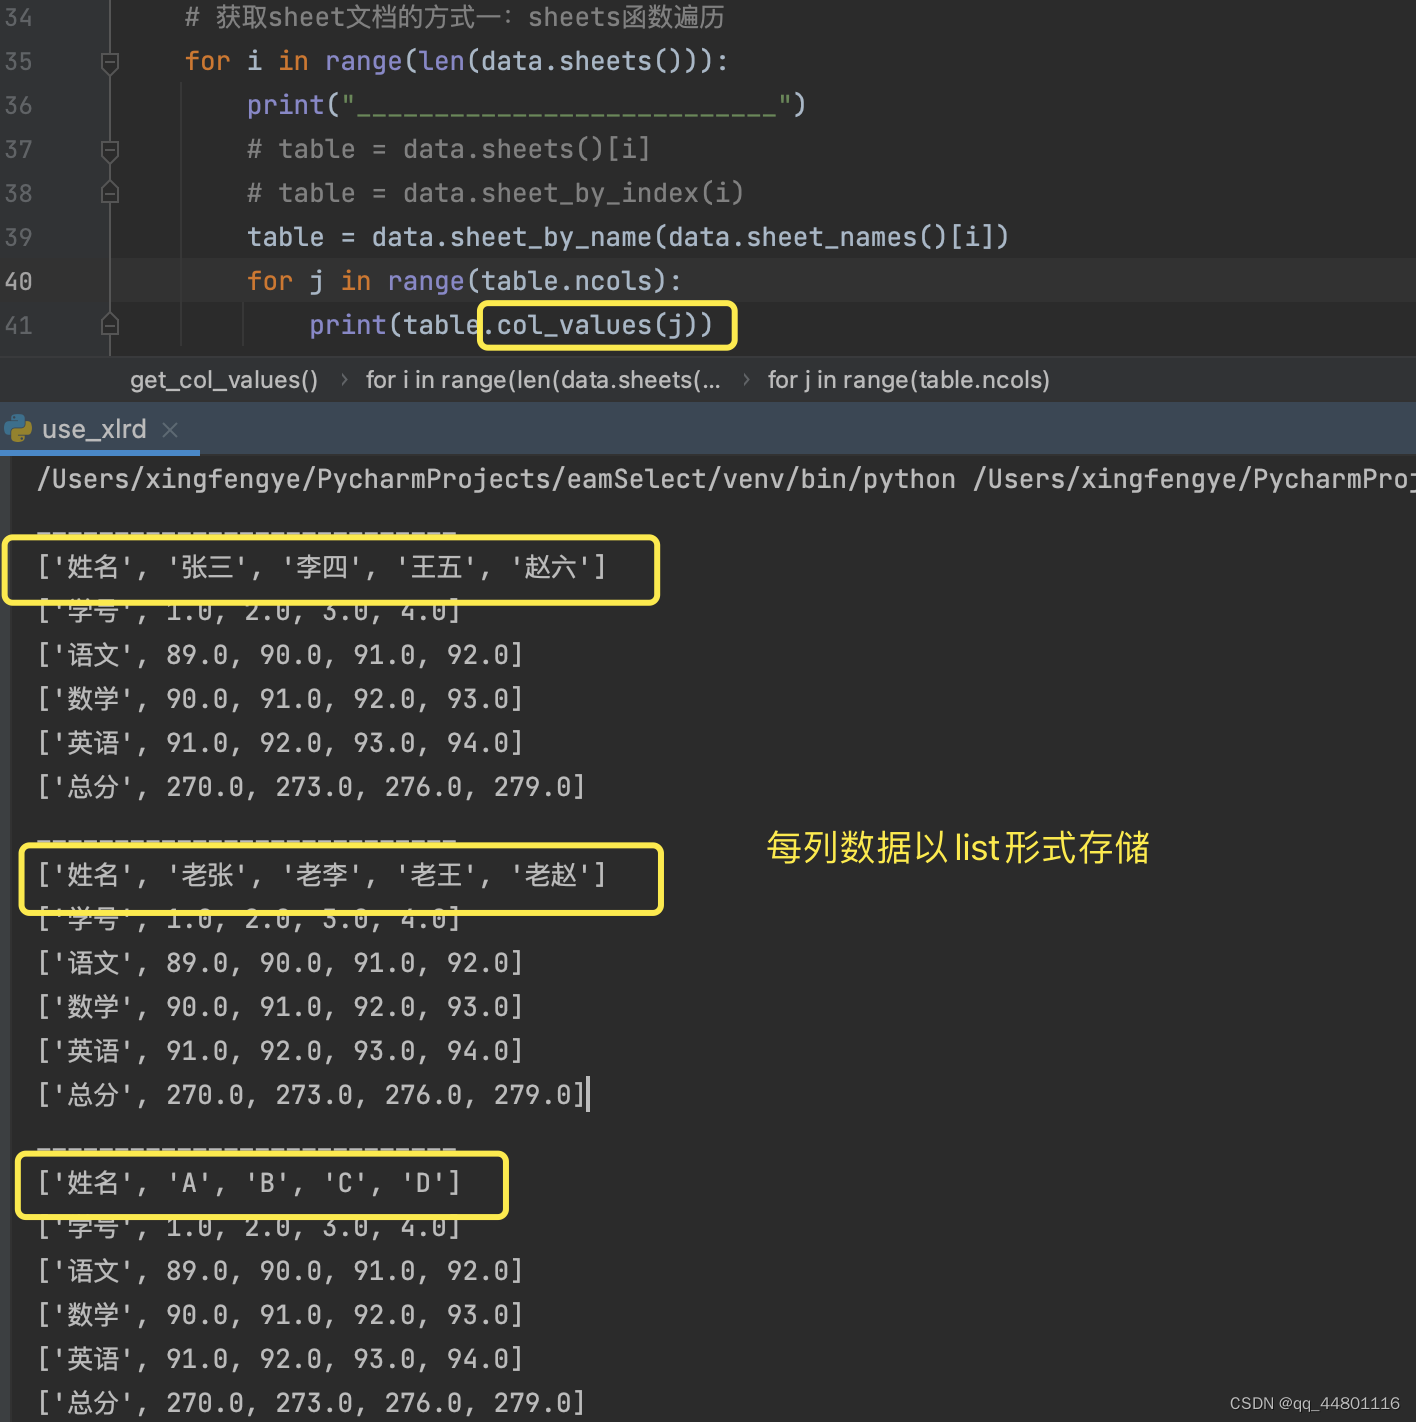This screenshot has height=1422, width=1416.
Task: Toggle the fold marker on line 37
Action: [x=110, y=150]
